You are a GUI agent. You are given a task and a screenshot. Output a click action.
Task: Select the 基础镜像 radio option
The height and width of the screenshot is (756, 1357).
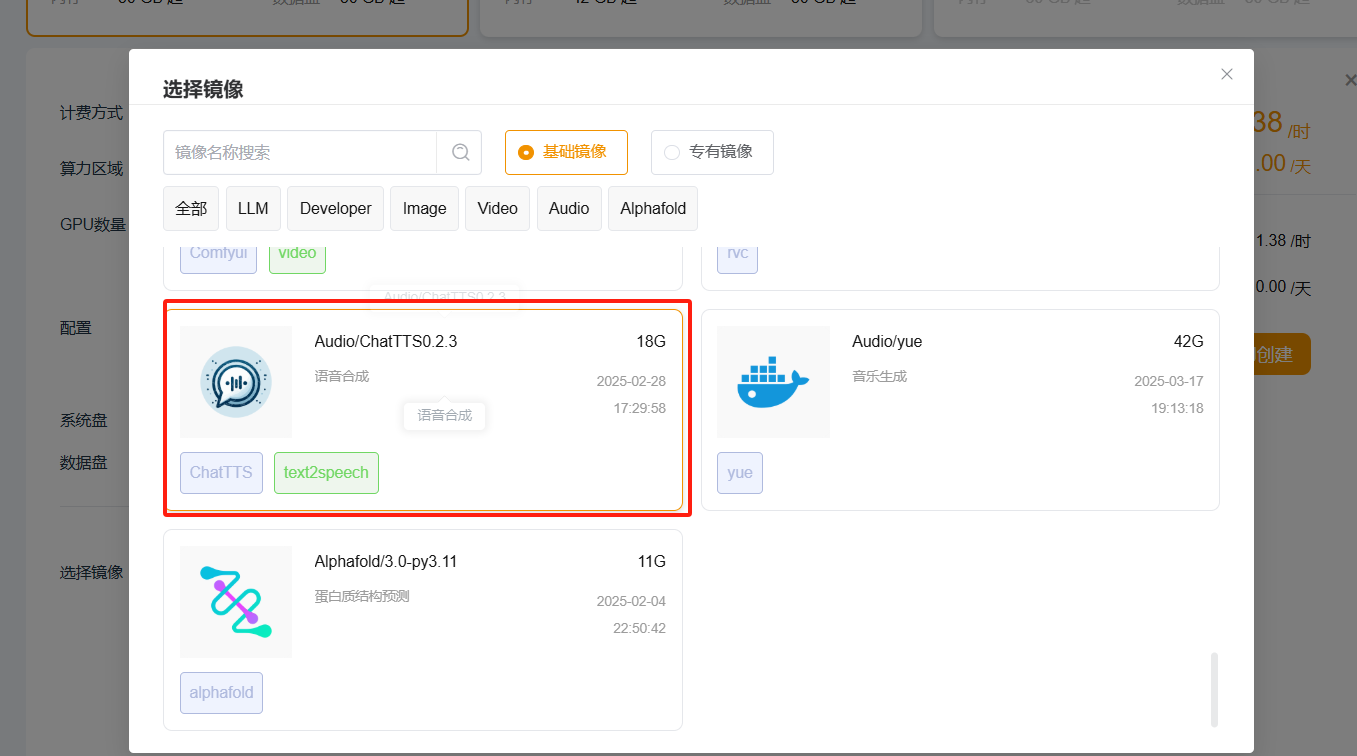click(x=566, y=152)
